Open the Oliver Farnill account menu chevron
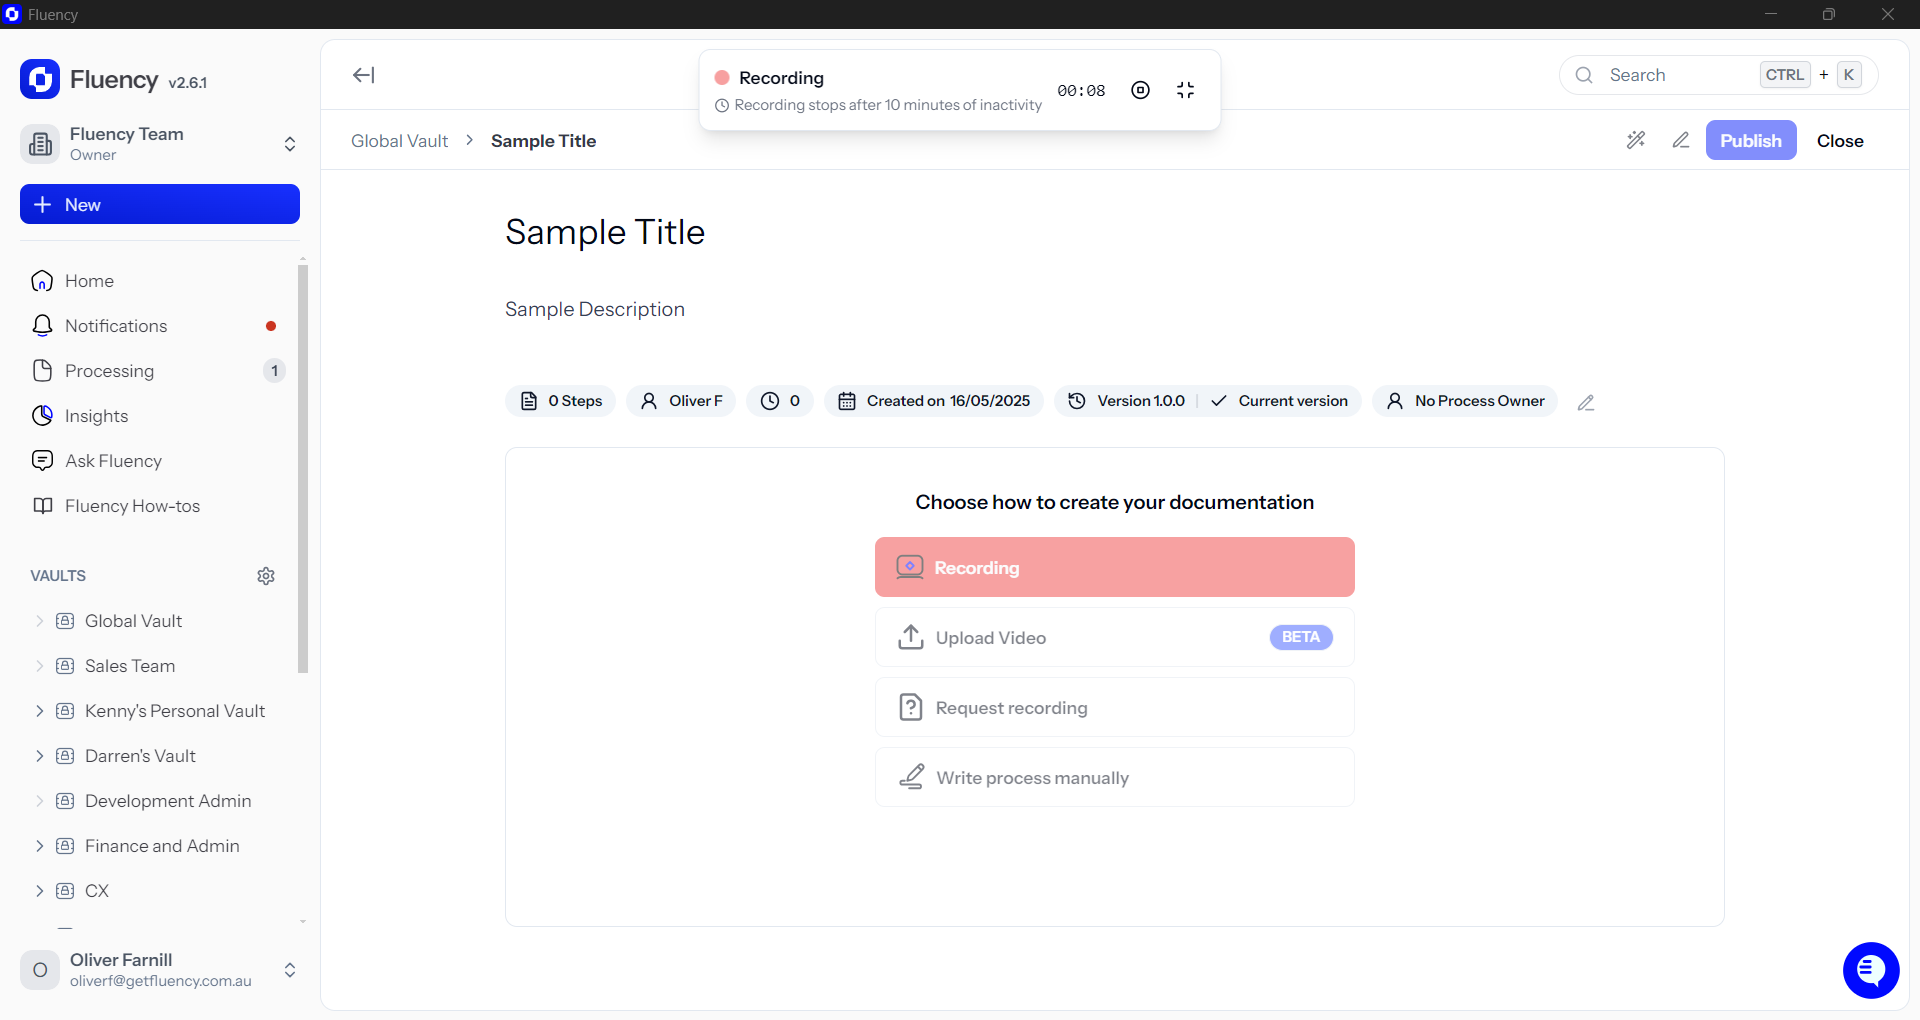 point(290,970)
